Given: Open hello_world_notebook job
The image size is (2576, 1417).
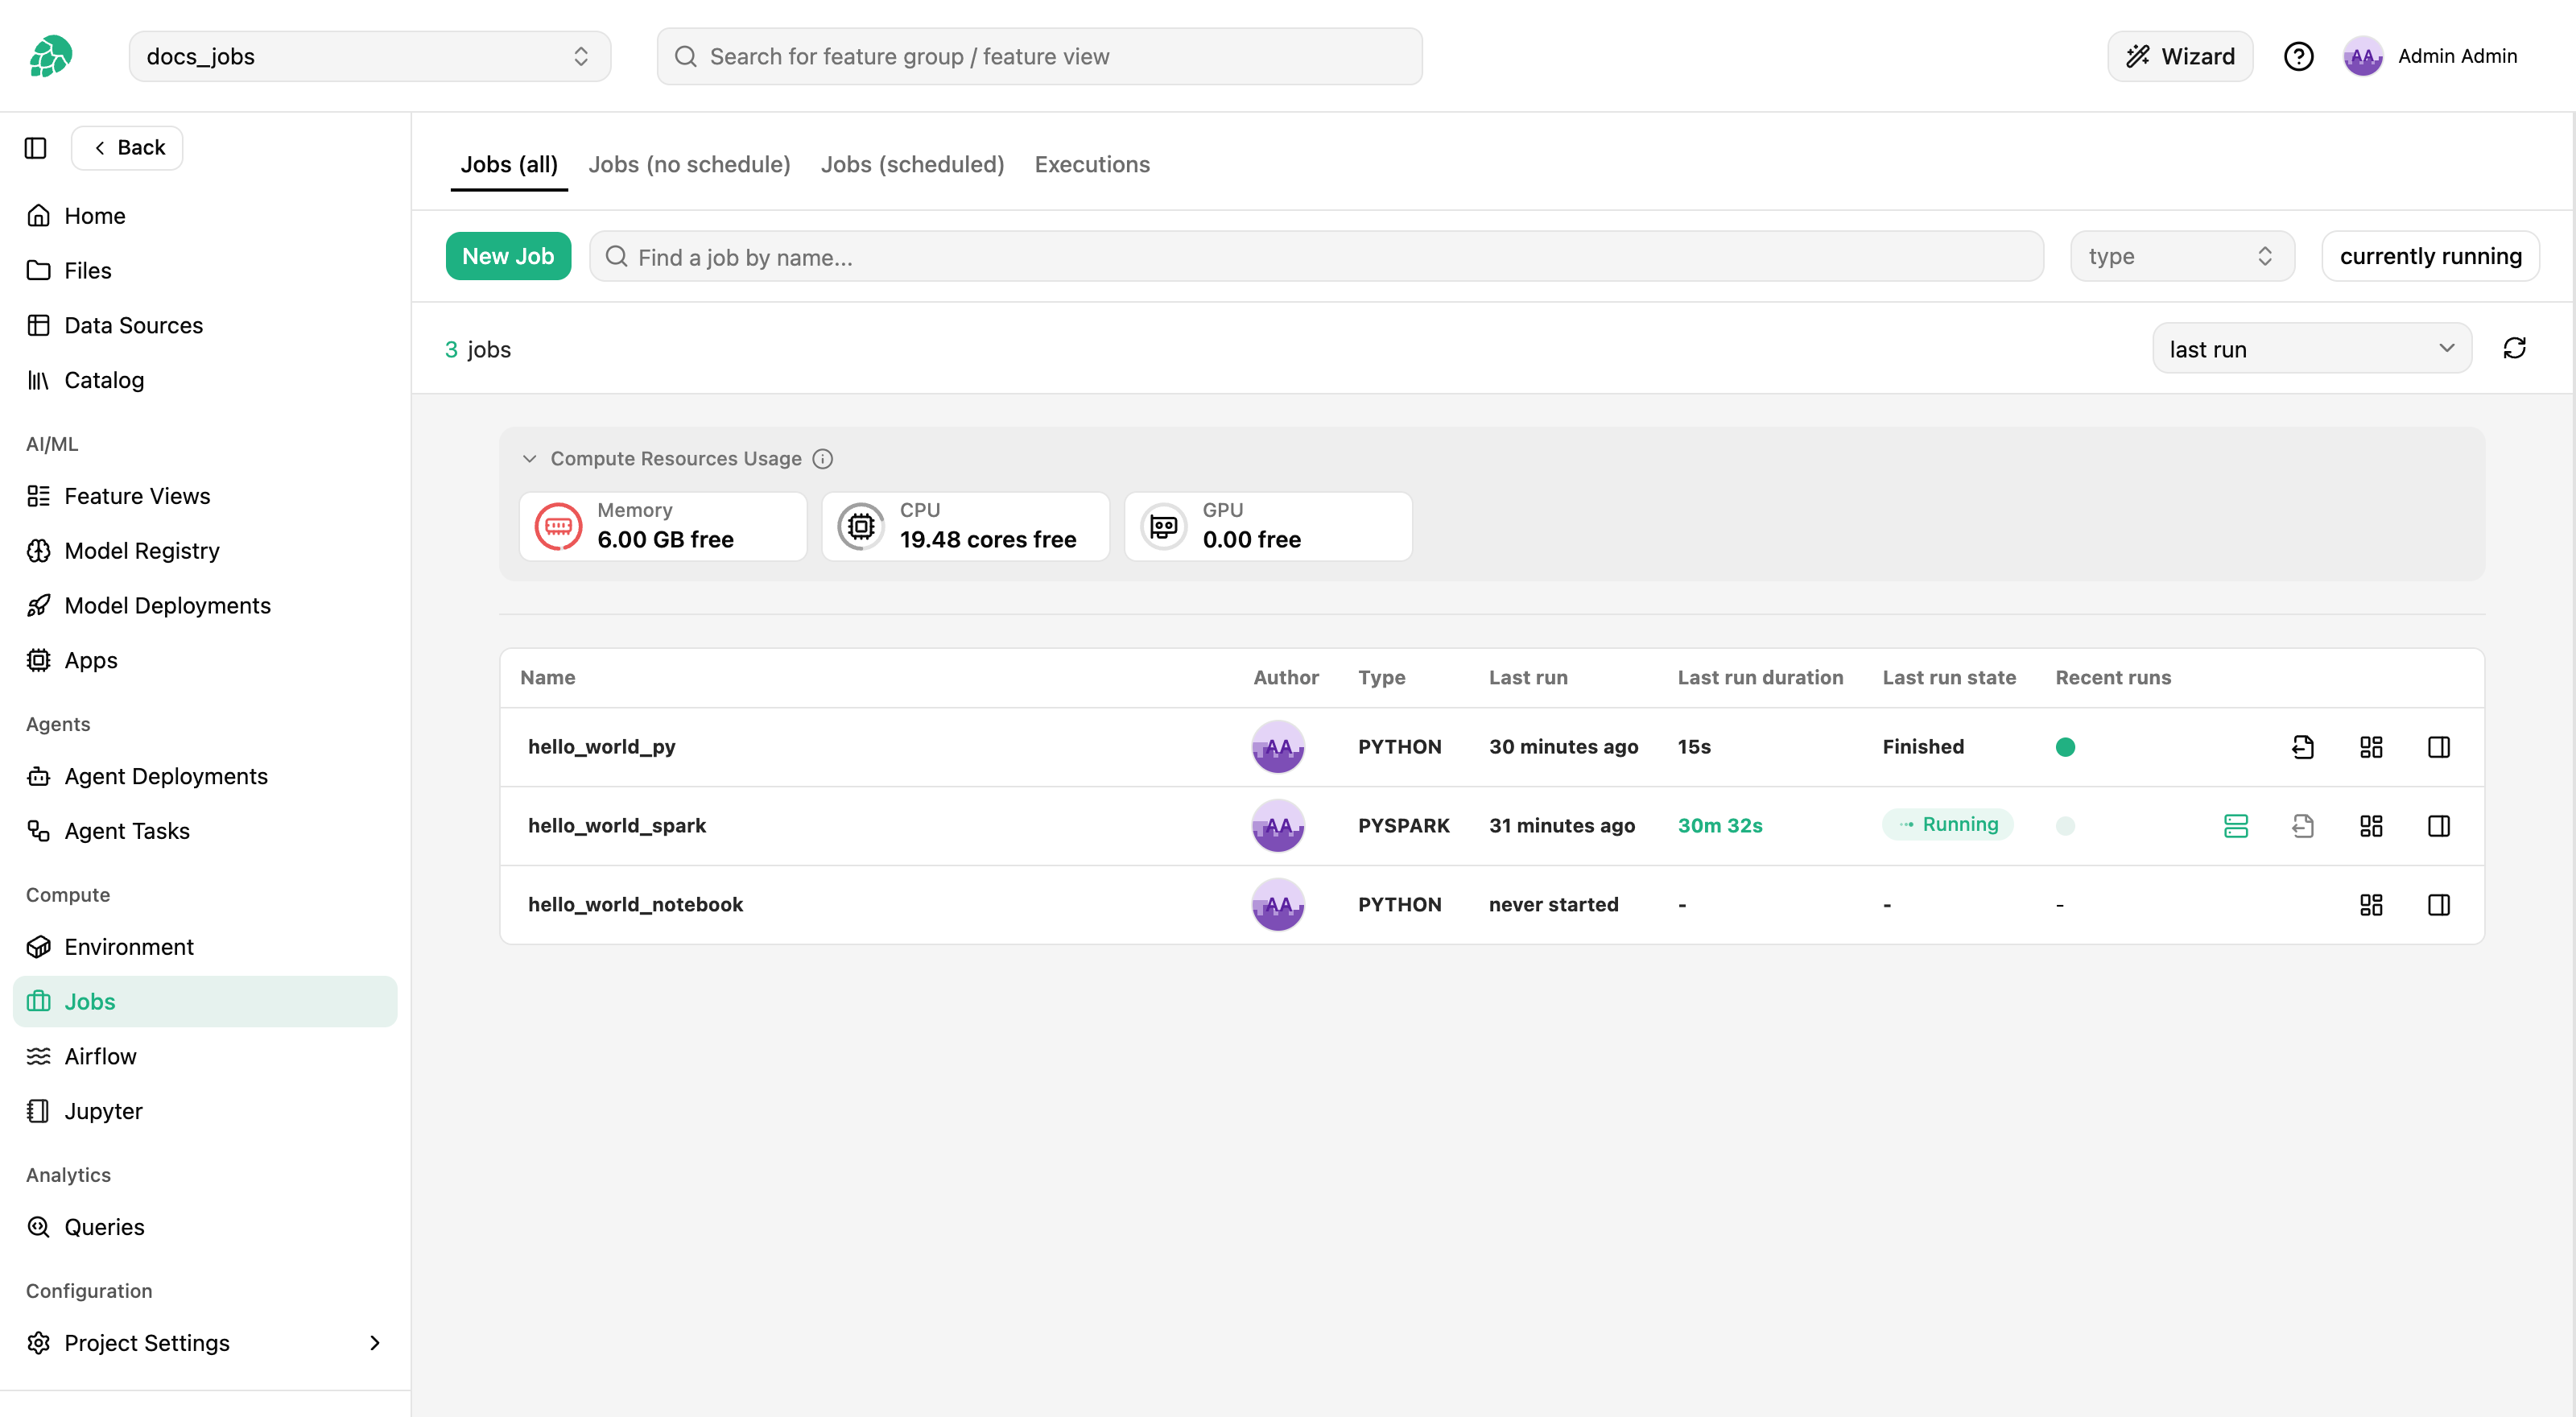Looking at the screenshot, I should [635, 905].
